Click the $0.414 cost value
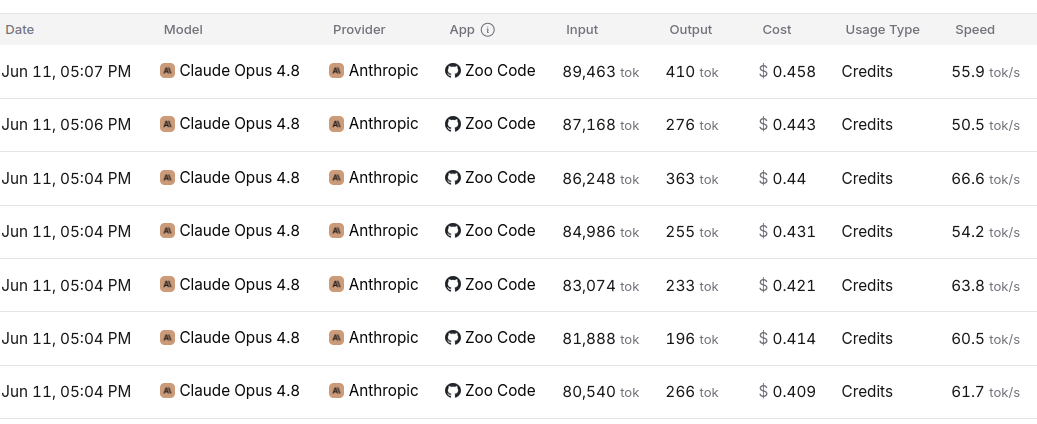The width and height of the screenshot is (1037, 424). click(787, 339)
